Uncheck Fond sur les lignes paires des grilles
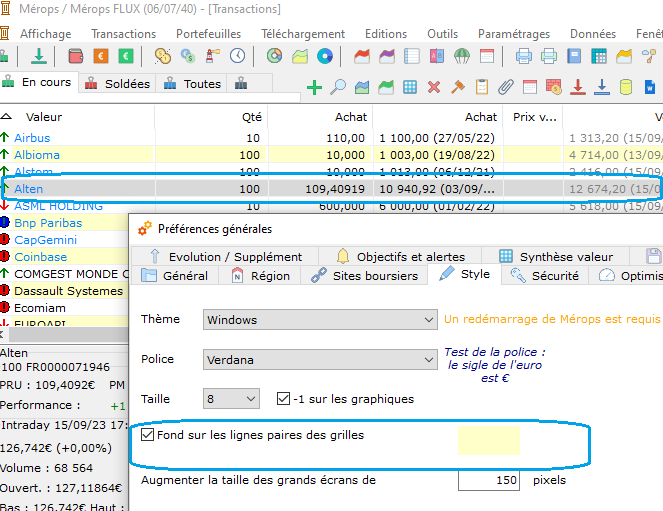 (148, 434)
